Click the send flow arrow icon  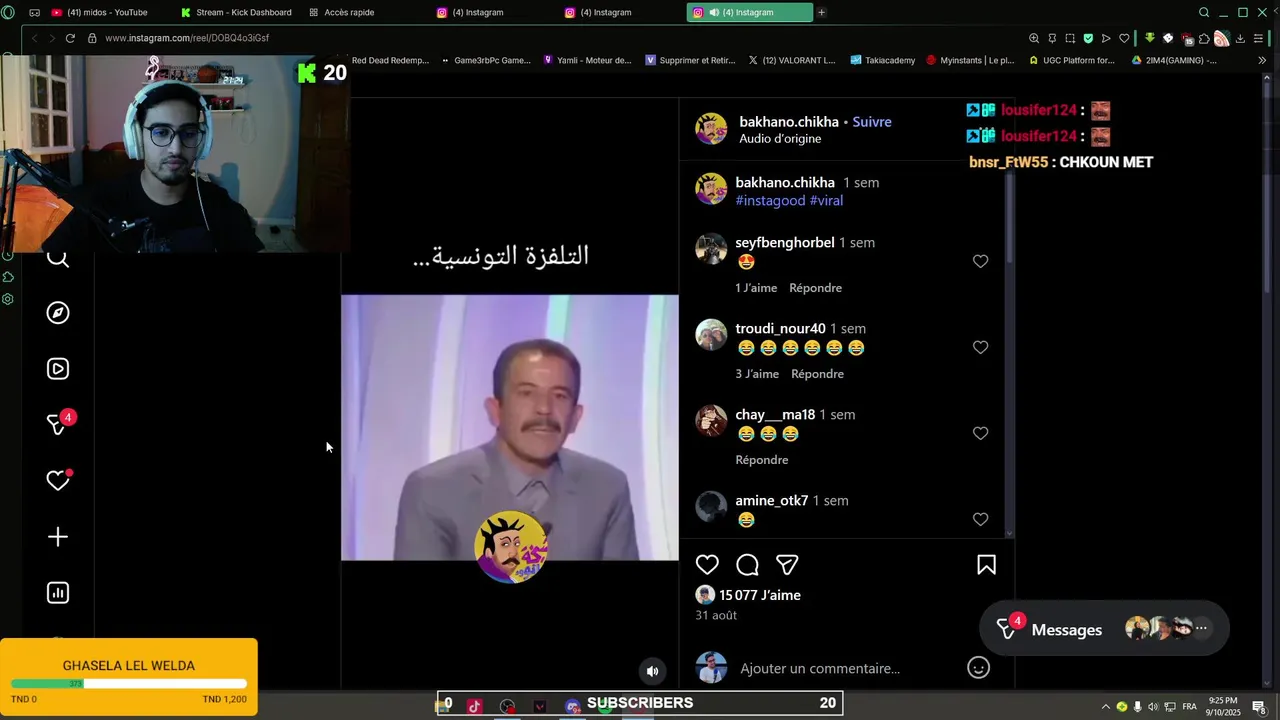point(1106,38)
